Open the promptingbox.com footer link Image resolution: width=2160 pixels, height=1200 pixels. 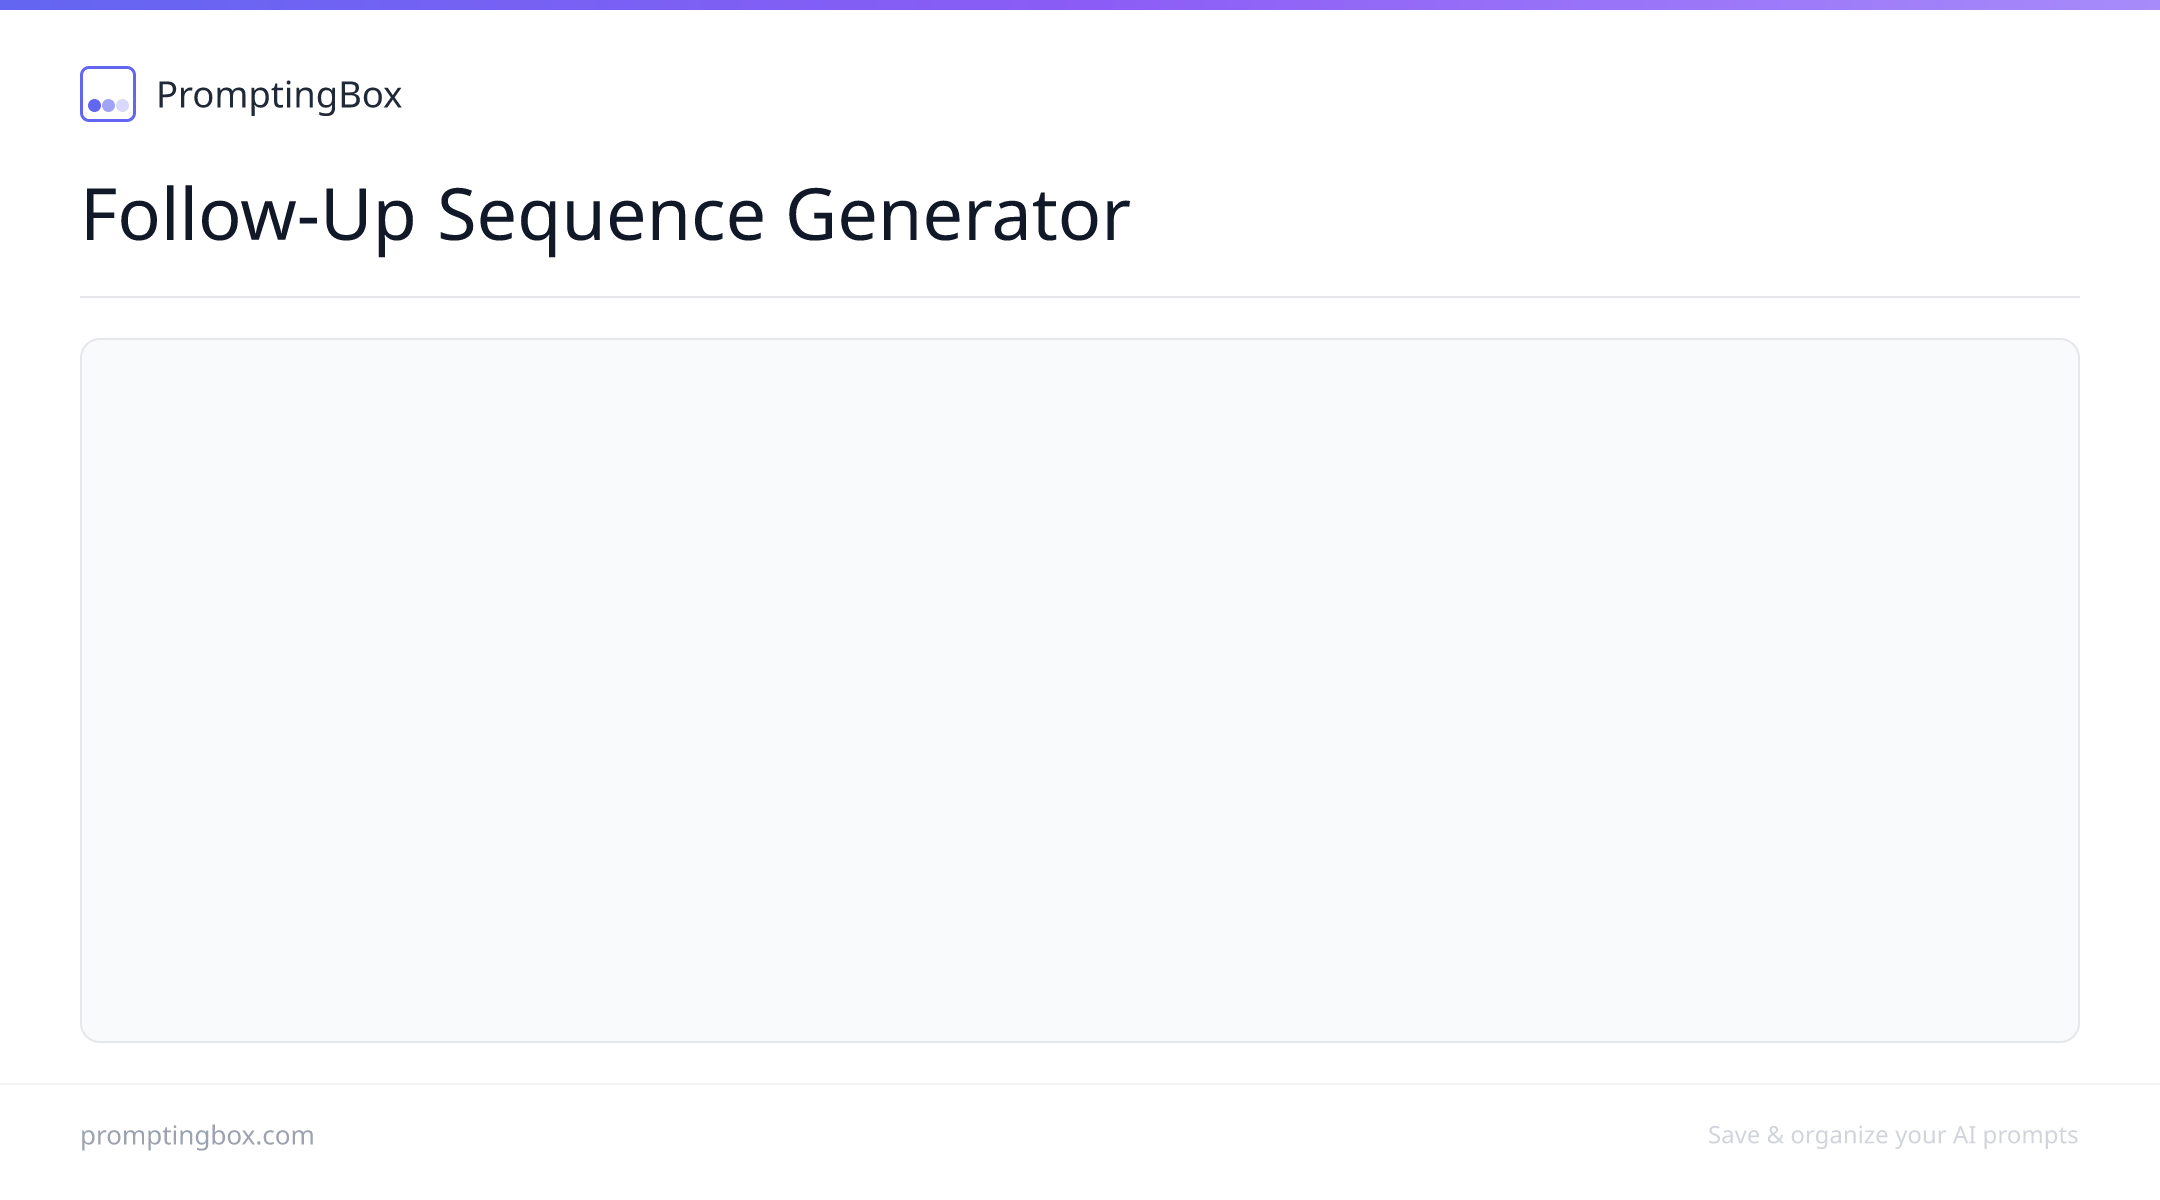coord(197,1135)
